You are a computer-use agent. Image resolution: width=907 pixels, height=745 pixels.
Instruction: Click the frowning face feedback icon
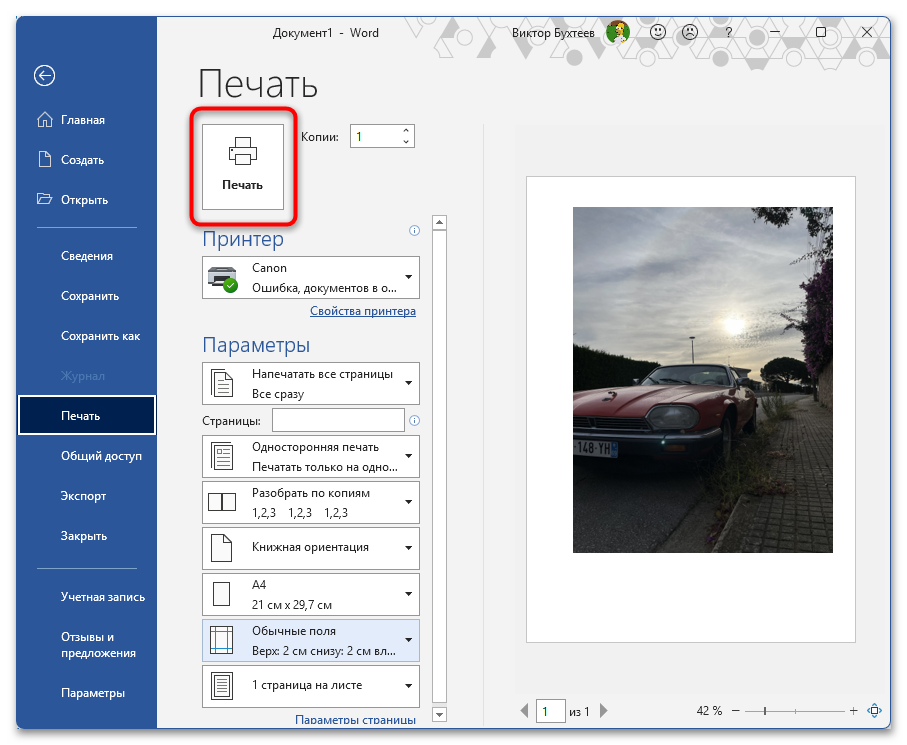tap(690, 32)
